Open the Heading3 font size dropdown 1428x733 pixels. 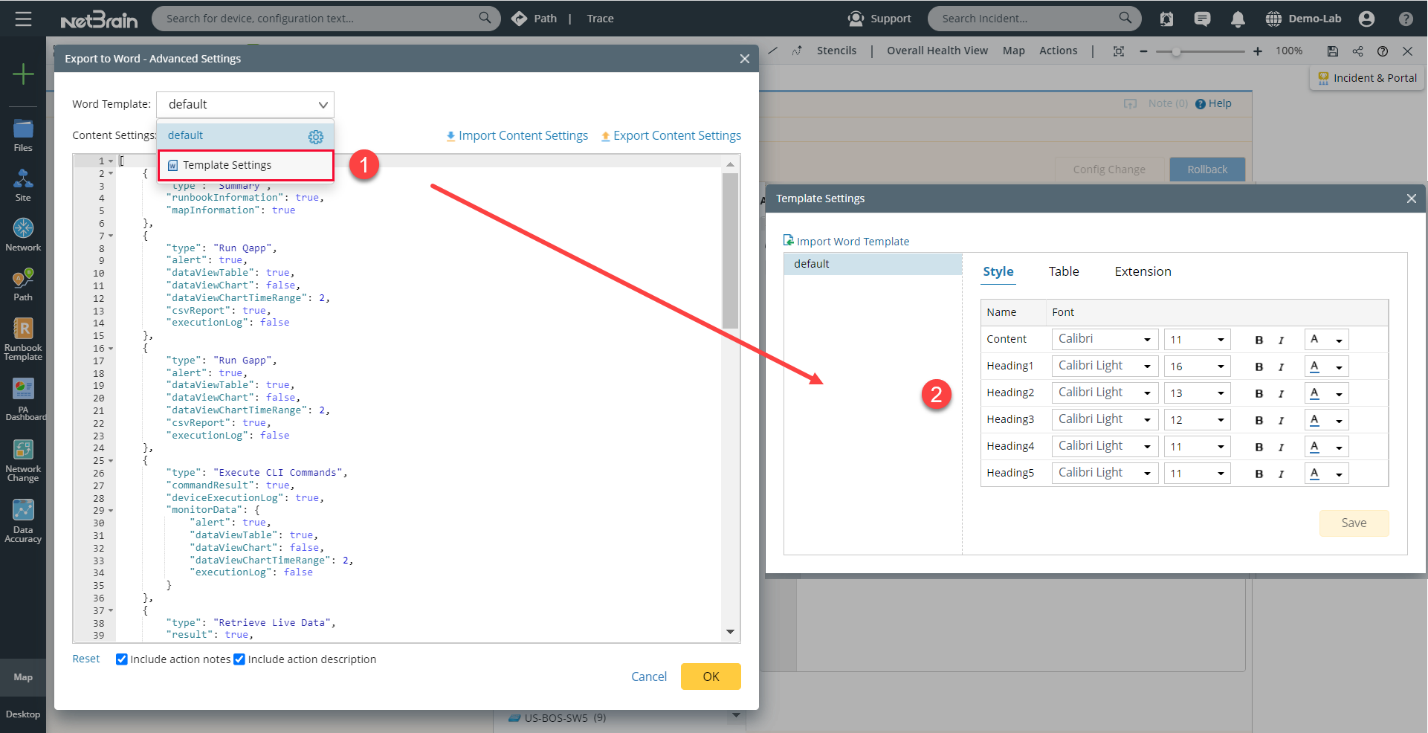[1197, 420]
